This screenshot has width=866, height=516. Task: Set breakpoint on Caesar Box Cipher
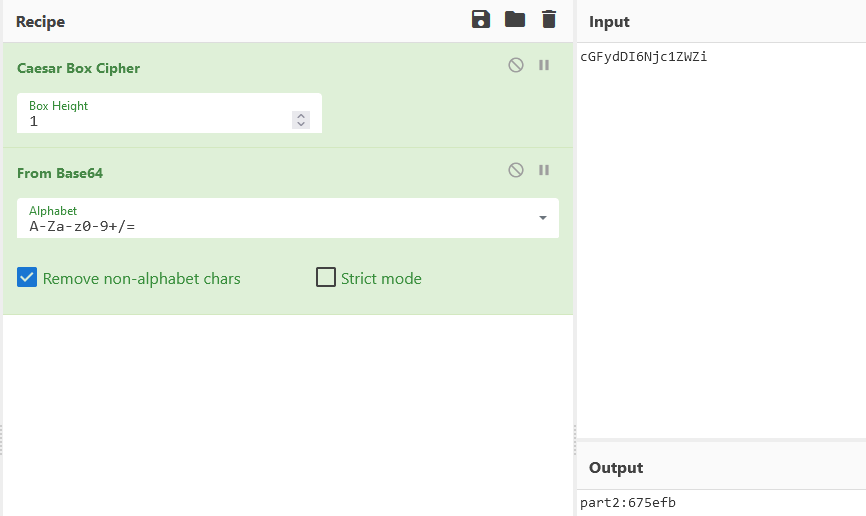coord(544,65)
